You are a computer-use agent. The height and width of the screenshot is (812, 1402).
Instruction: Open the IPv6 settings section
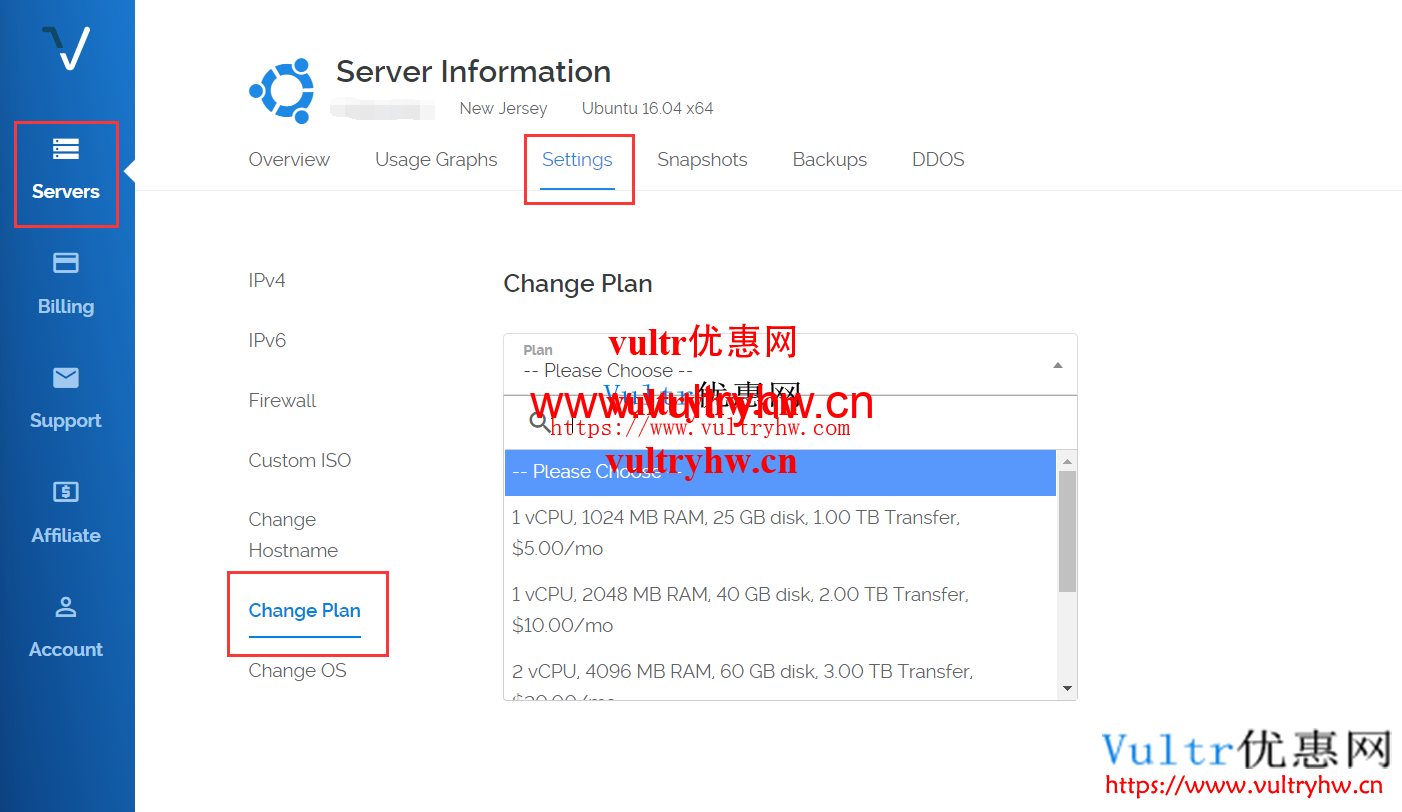267,341
